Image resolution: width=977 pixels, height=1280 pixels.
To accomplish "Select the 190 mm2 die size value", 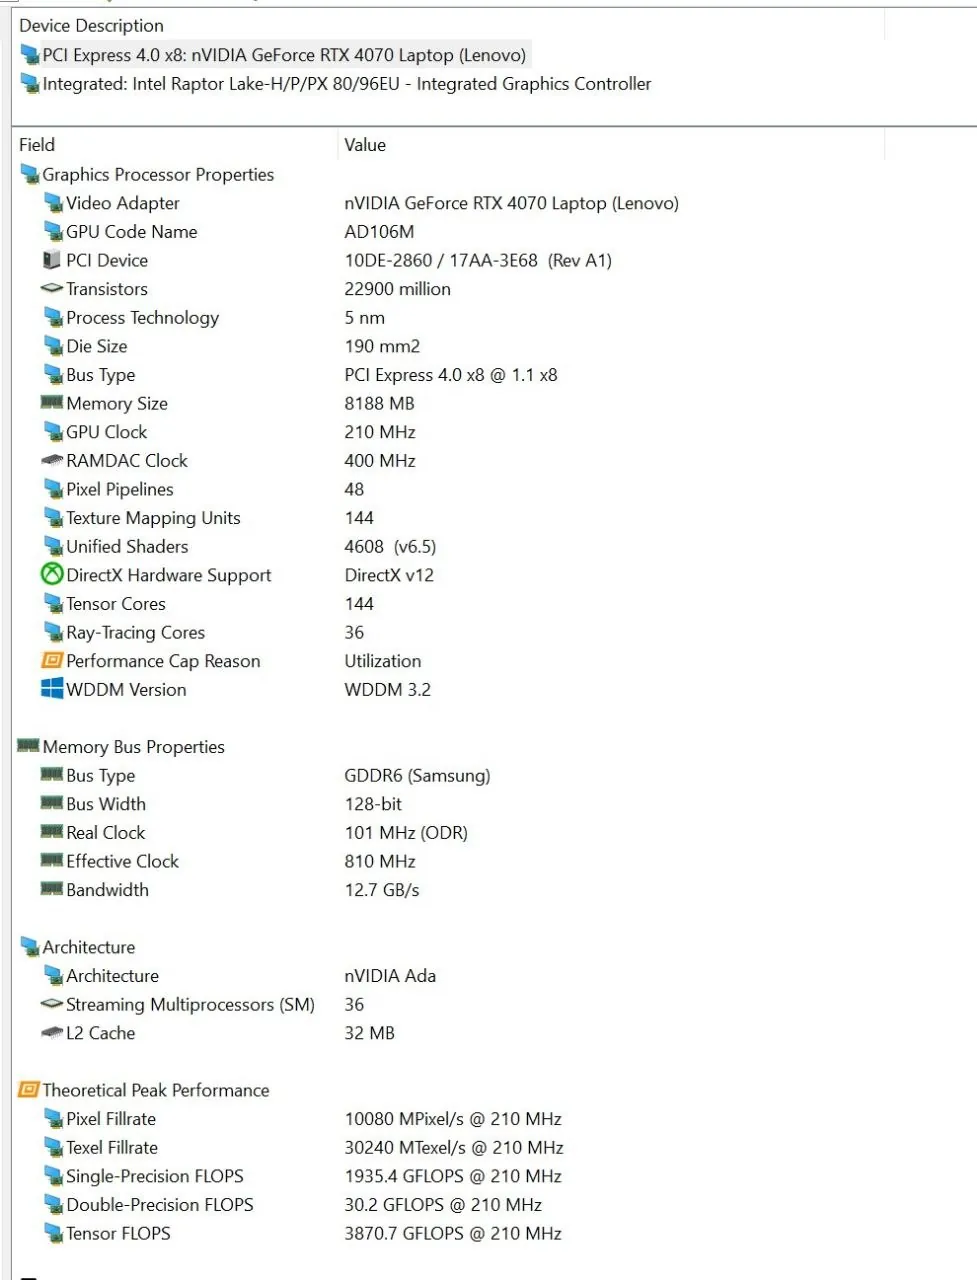I will point(382,346).
